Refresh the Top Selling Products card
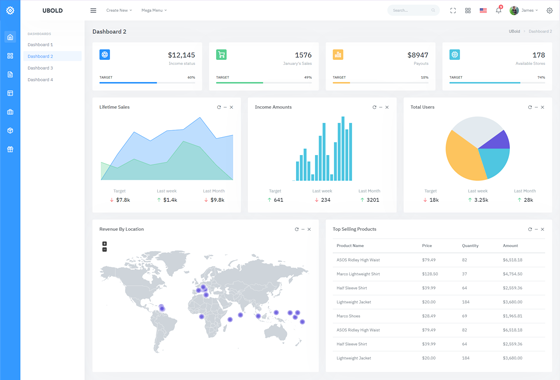560x380 pixels. [x=530, y=229]
